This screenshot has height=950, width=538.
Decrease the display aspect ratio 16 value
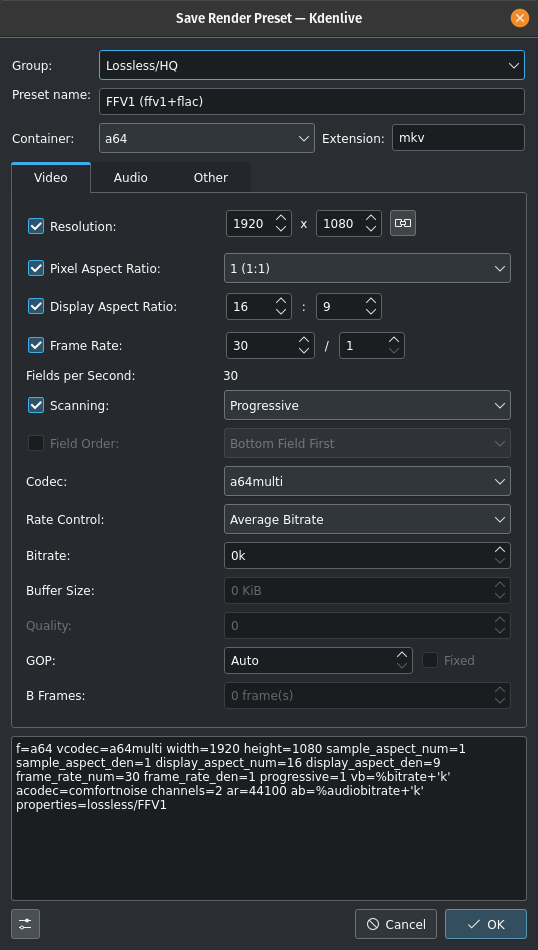click(x=281, y=312)
